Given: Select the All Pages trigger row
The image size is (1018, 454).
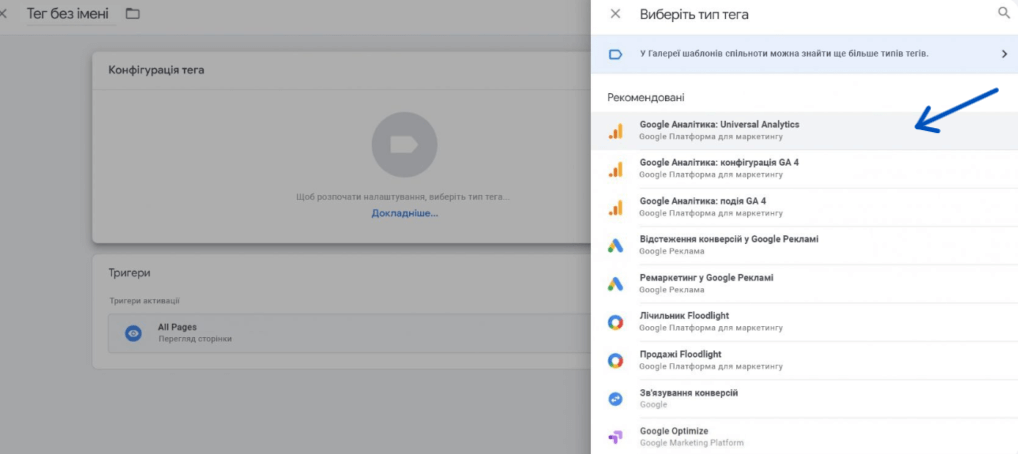Looking at the screenshot, I should tap(349, 333).
